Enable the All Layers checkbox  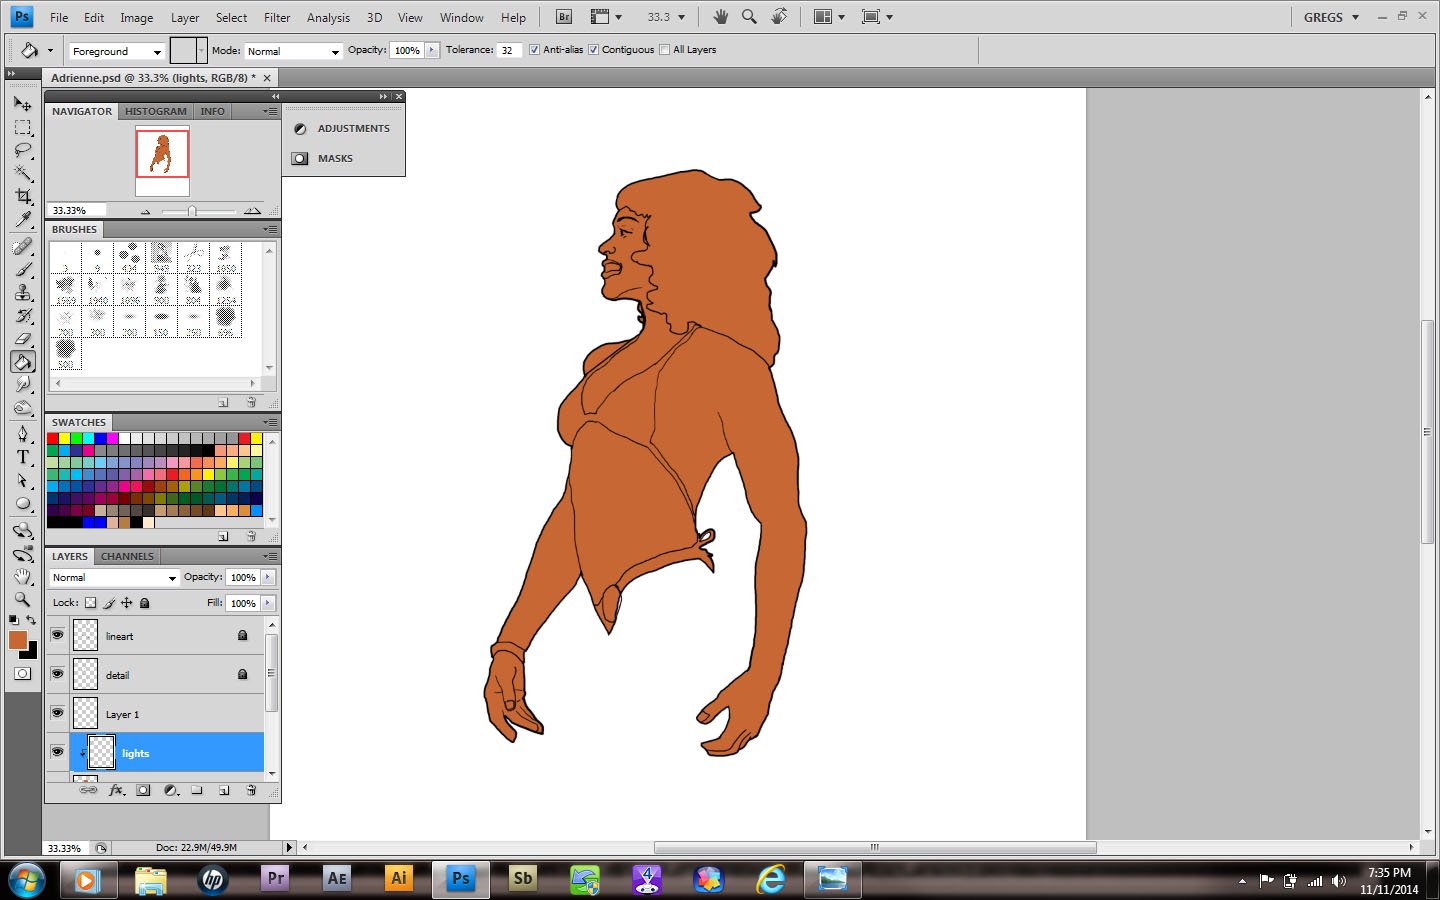click(x=665, y=50)
